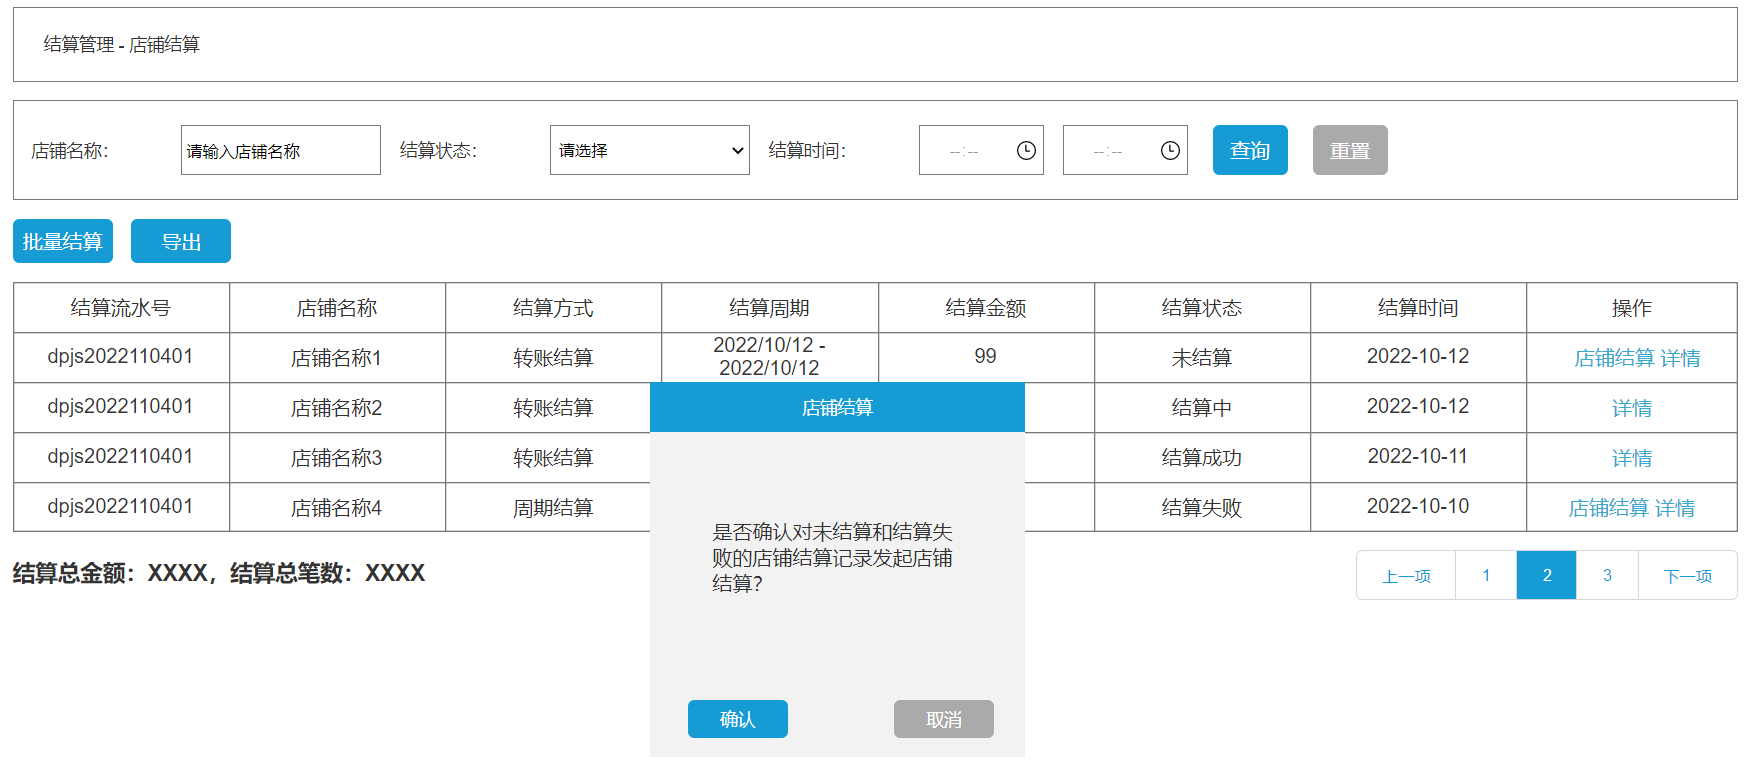
Task: Click 店铺结算 link for 店铺名称1
Action: click(x=1614, y=358)
